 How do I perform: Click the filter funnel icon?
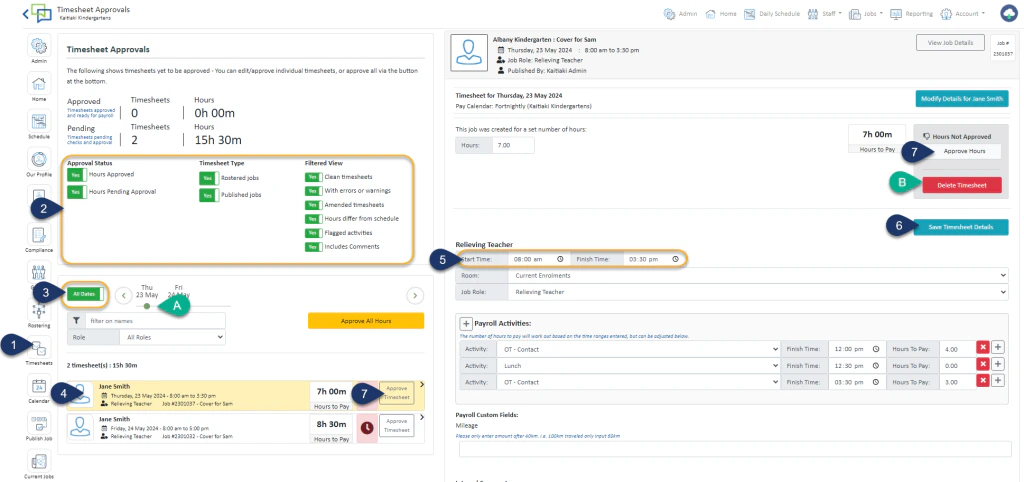coord(76,321)
